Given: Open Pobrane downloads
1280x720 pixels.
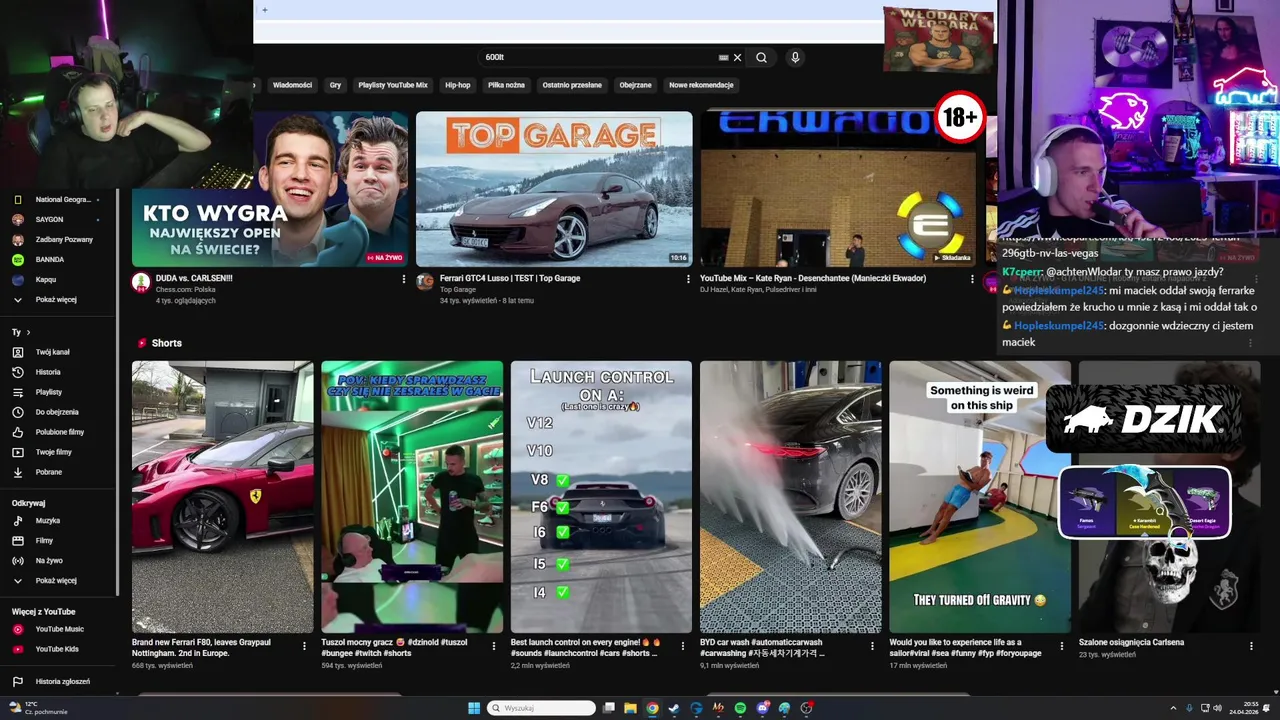Looking at the screenshot, I should pos(48,472).
